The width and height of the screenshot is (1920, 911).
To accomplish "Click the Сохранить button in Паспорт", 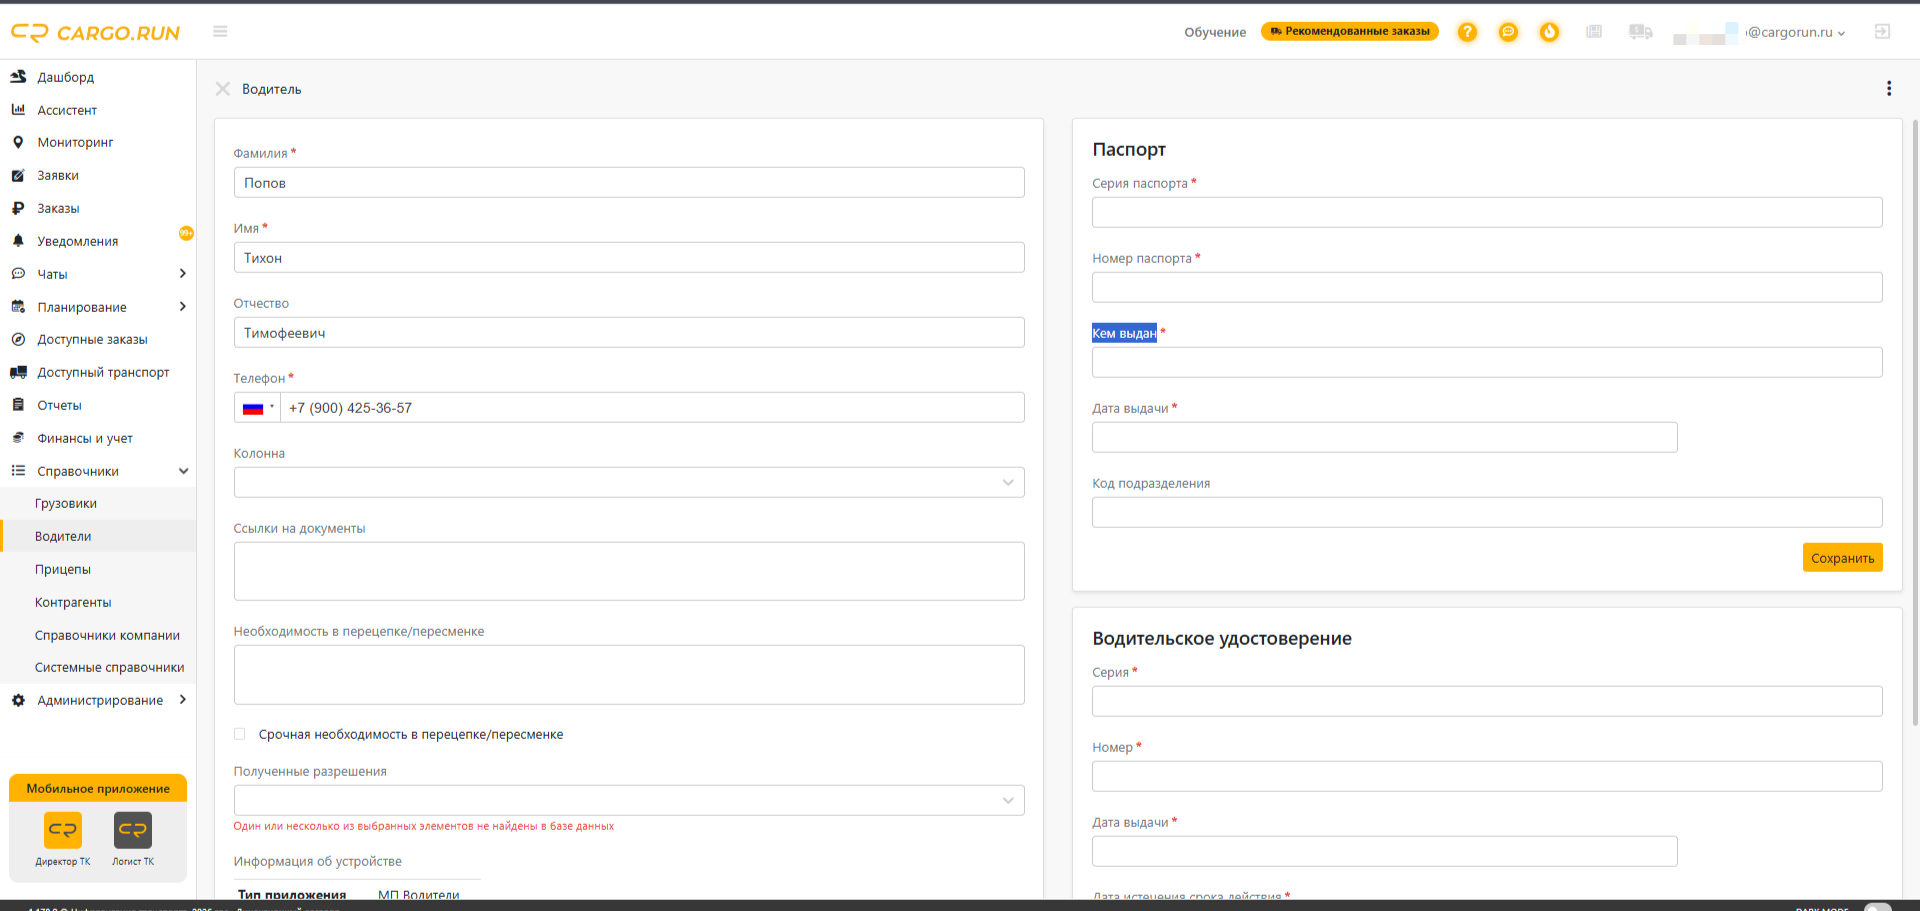I will [x=1842, y=558].
